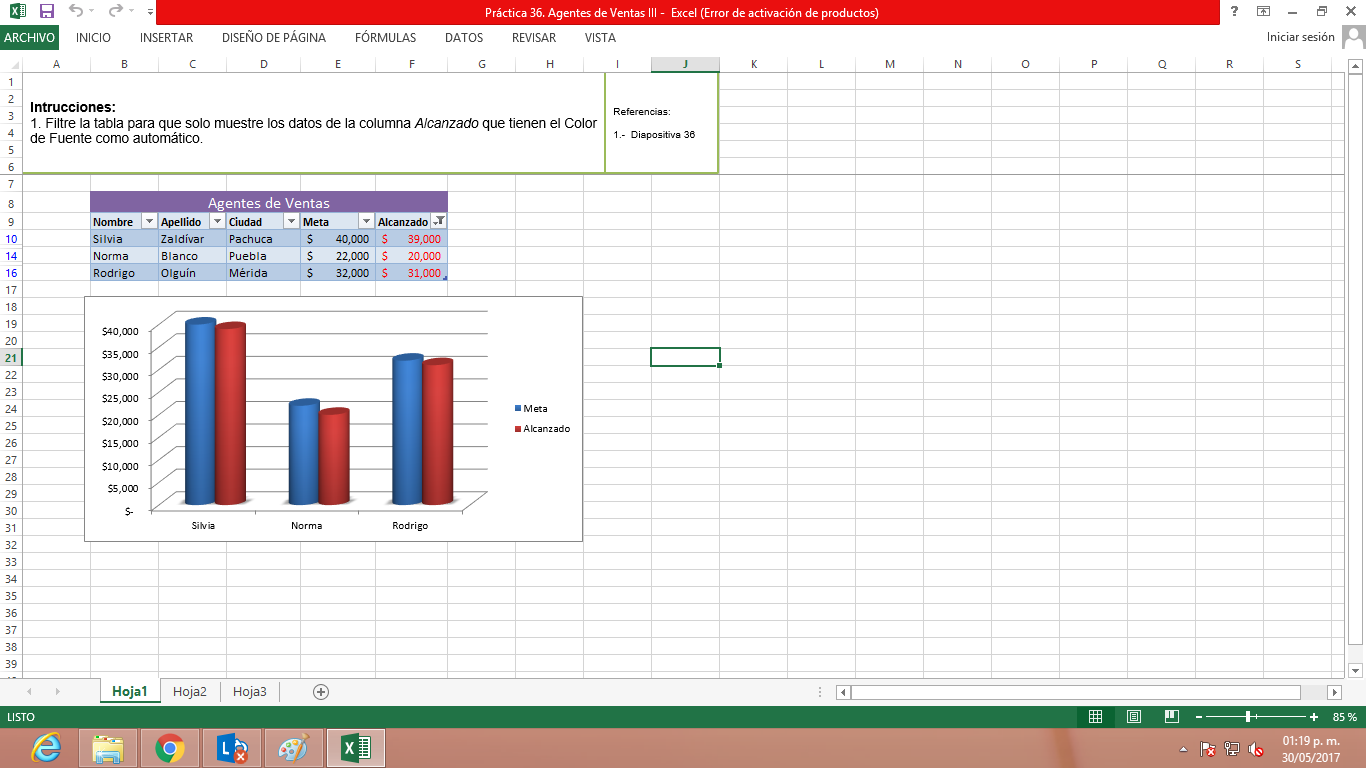The width and height of the screenshot is (1366, 768).
Task: Open the FÓRMULAS ribbon tab
Action: (x=385, y=38)
